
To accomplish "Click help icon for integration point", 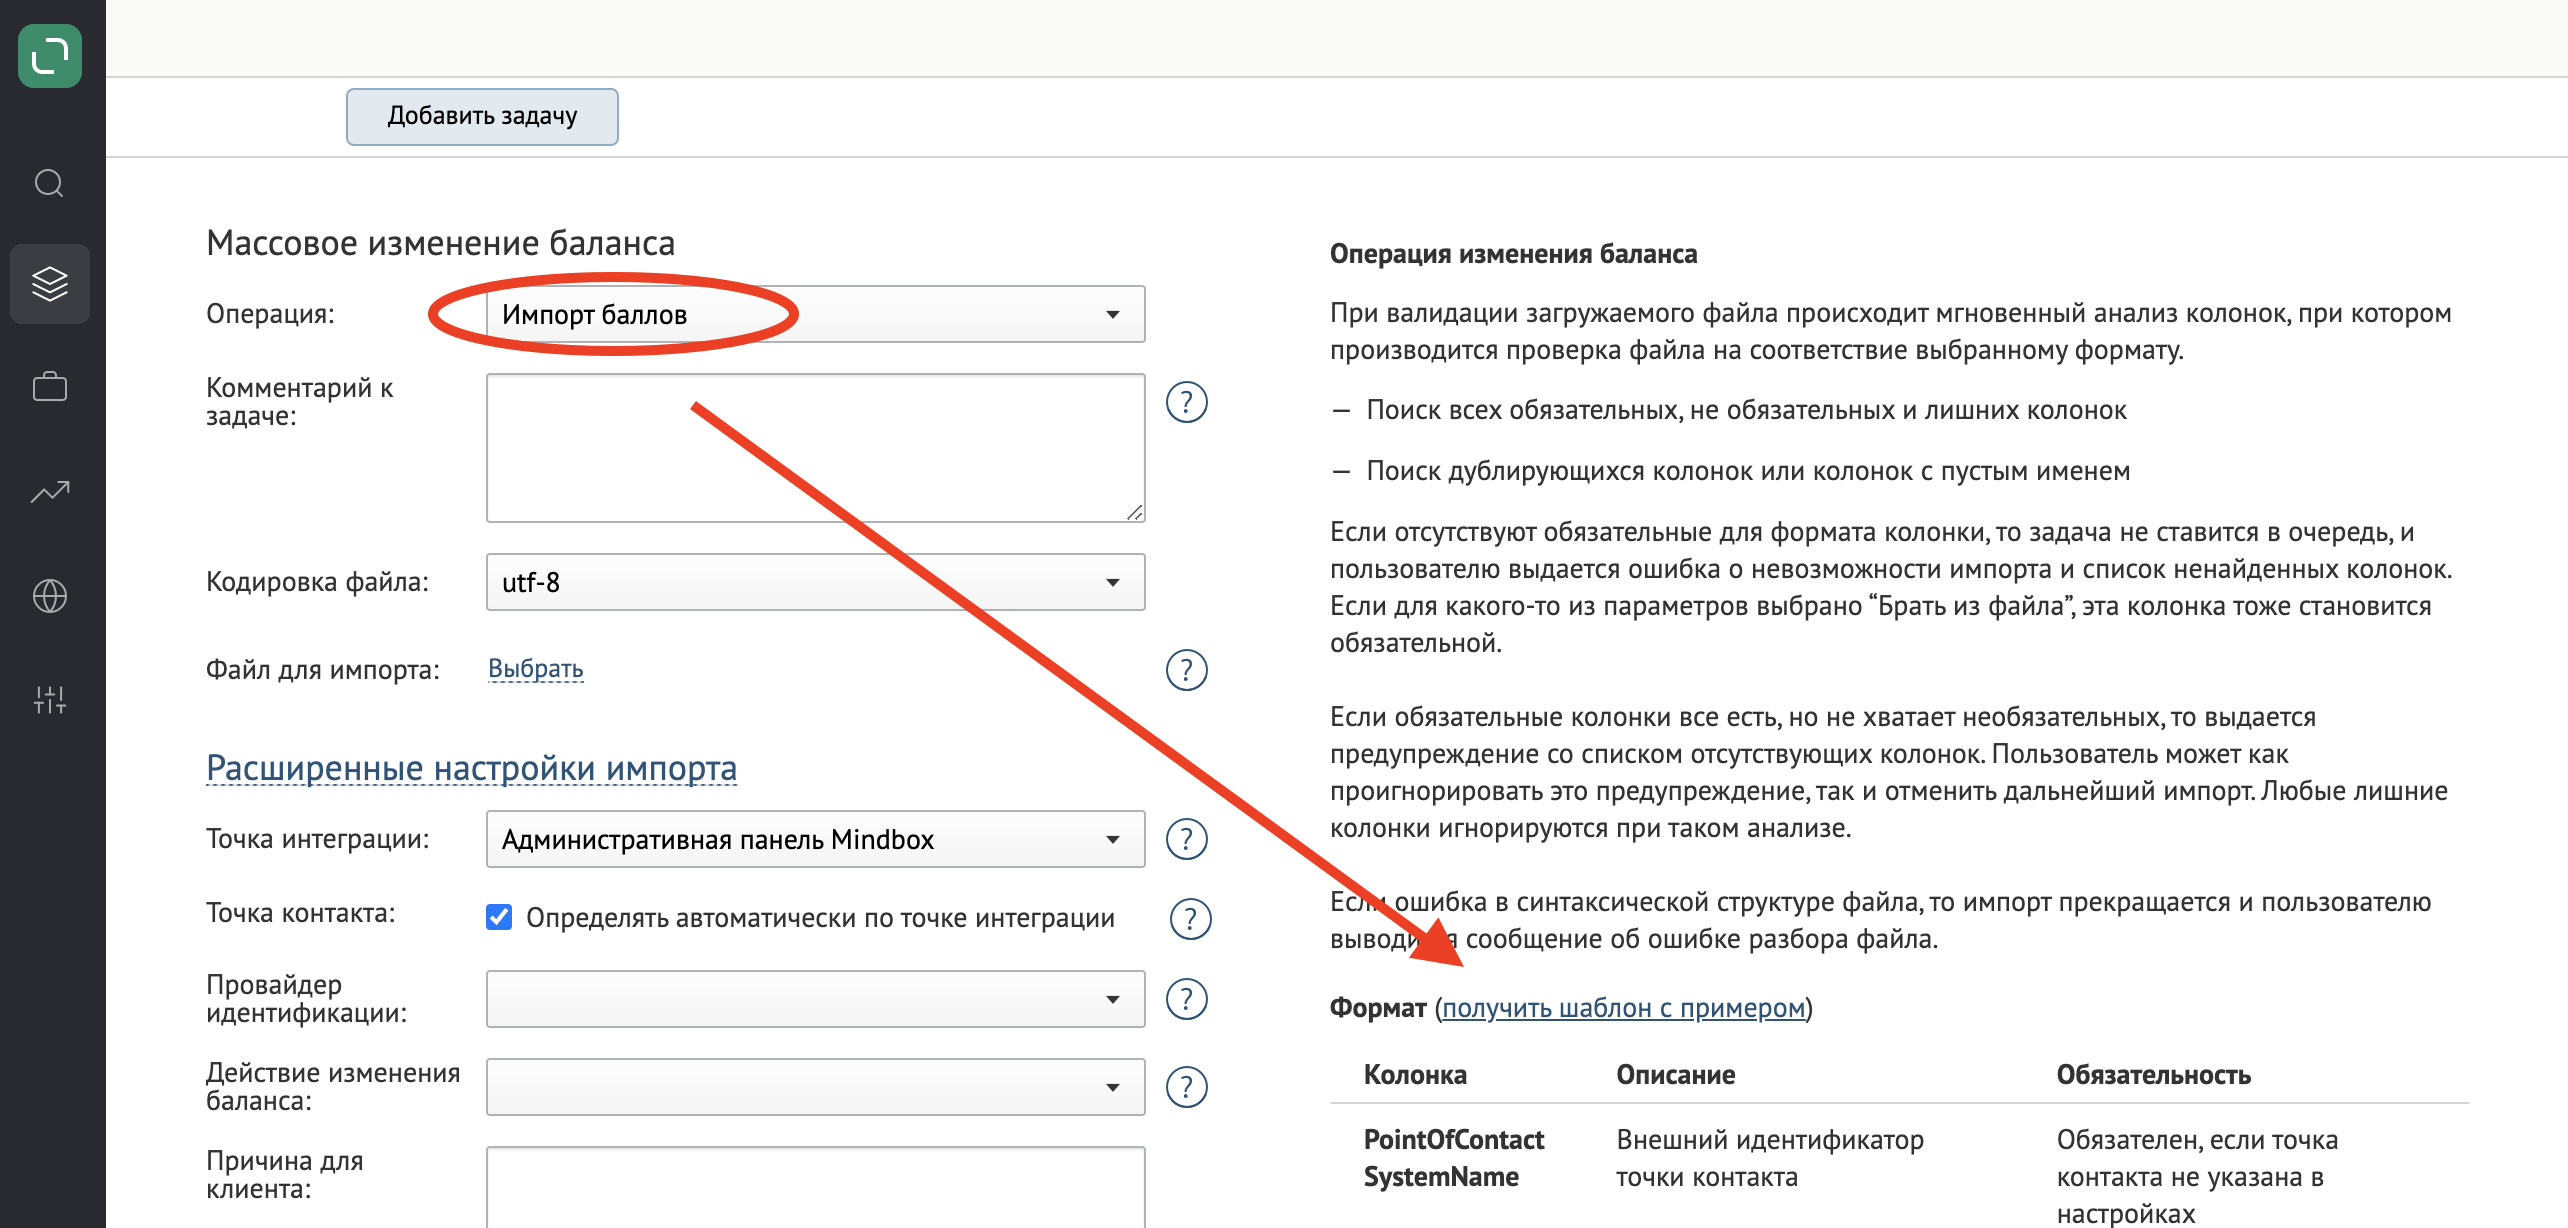I will point(1187,839).
